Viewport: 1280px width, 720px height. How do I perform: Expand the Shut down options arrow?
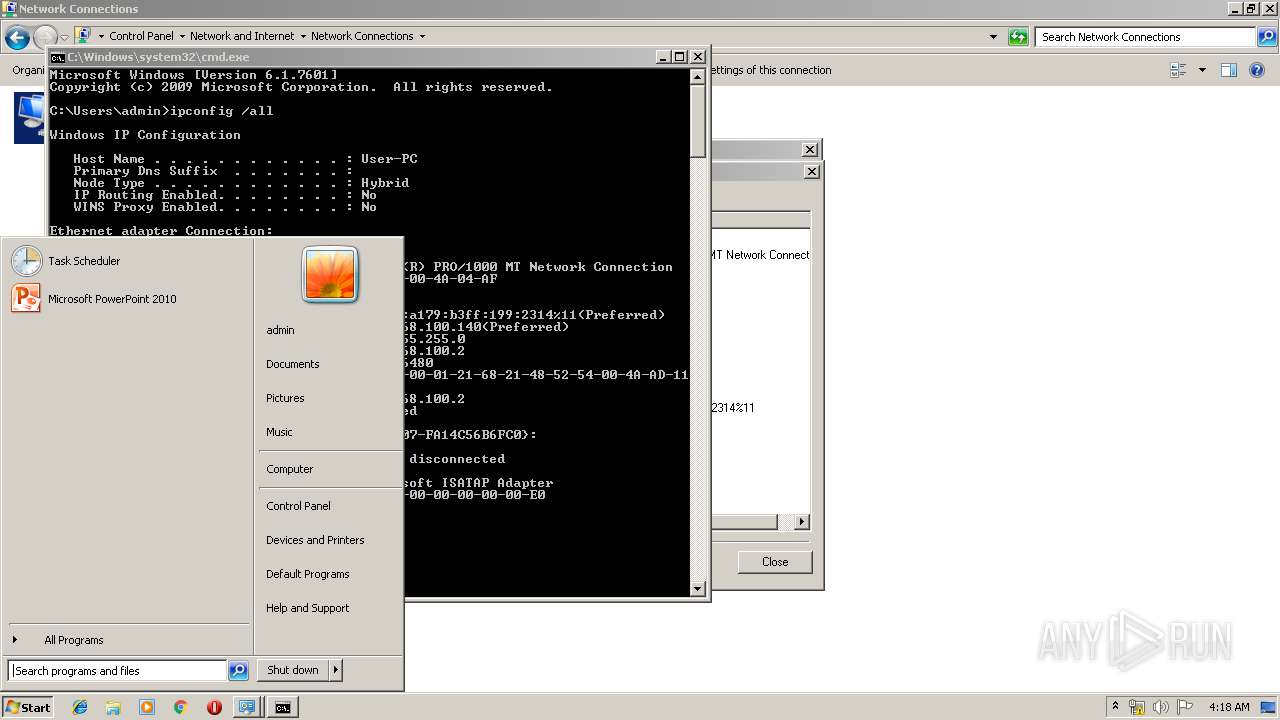(336, 670)
